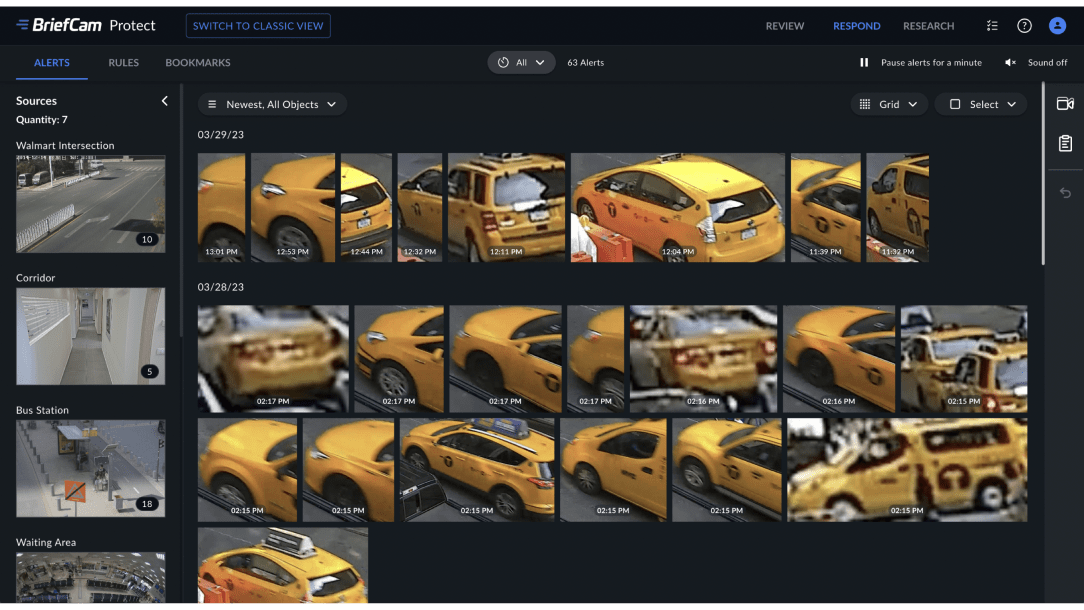
Task: Click the BriefCam Protect logo
Action: click(x=86, y=25)
